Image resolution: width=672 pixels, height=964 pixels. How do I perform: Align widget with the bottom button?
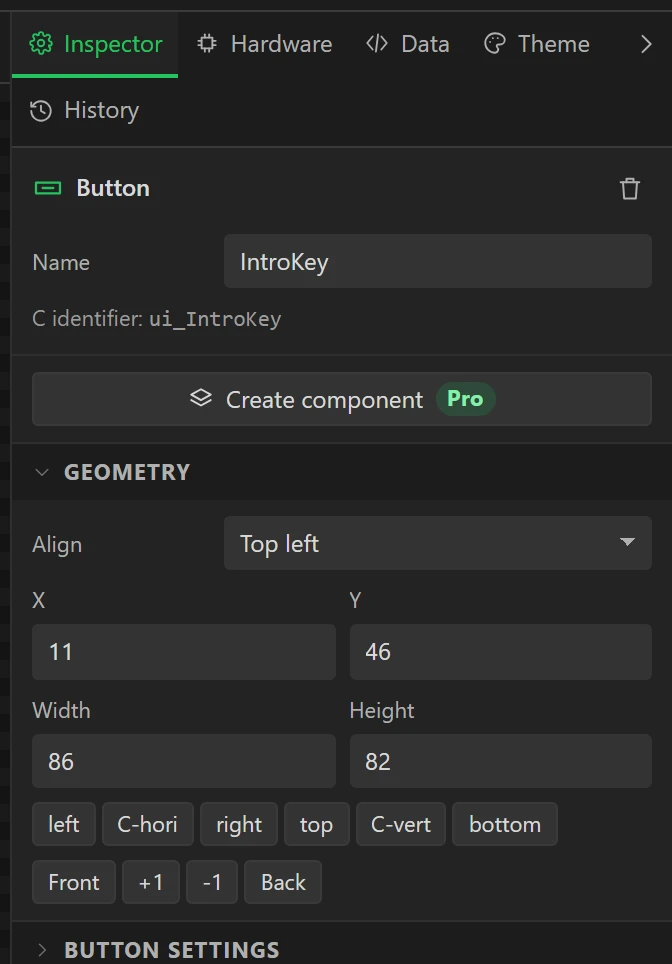click(505, 824)
